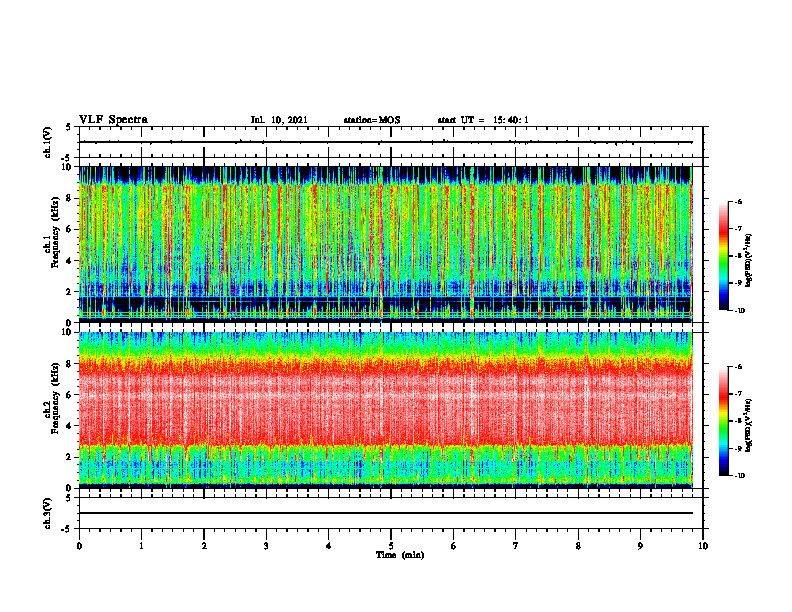Click the ch.3 voltage waveform trace

(x=386, y=513)
